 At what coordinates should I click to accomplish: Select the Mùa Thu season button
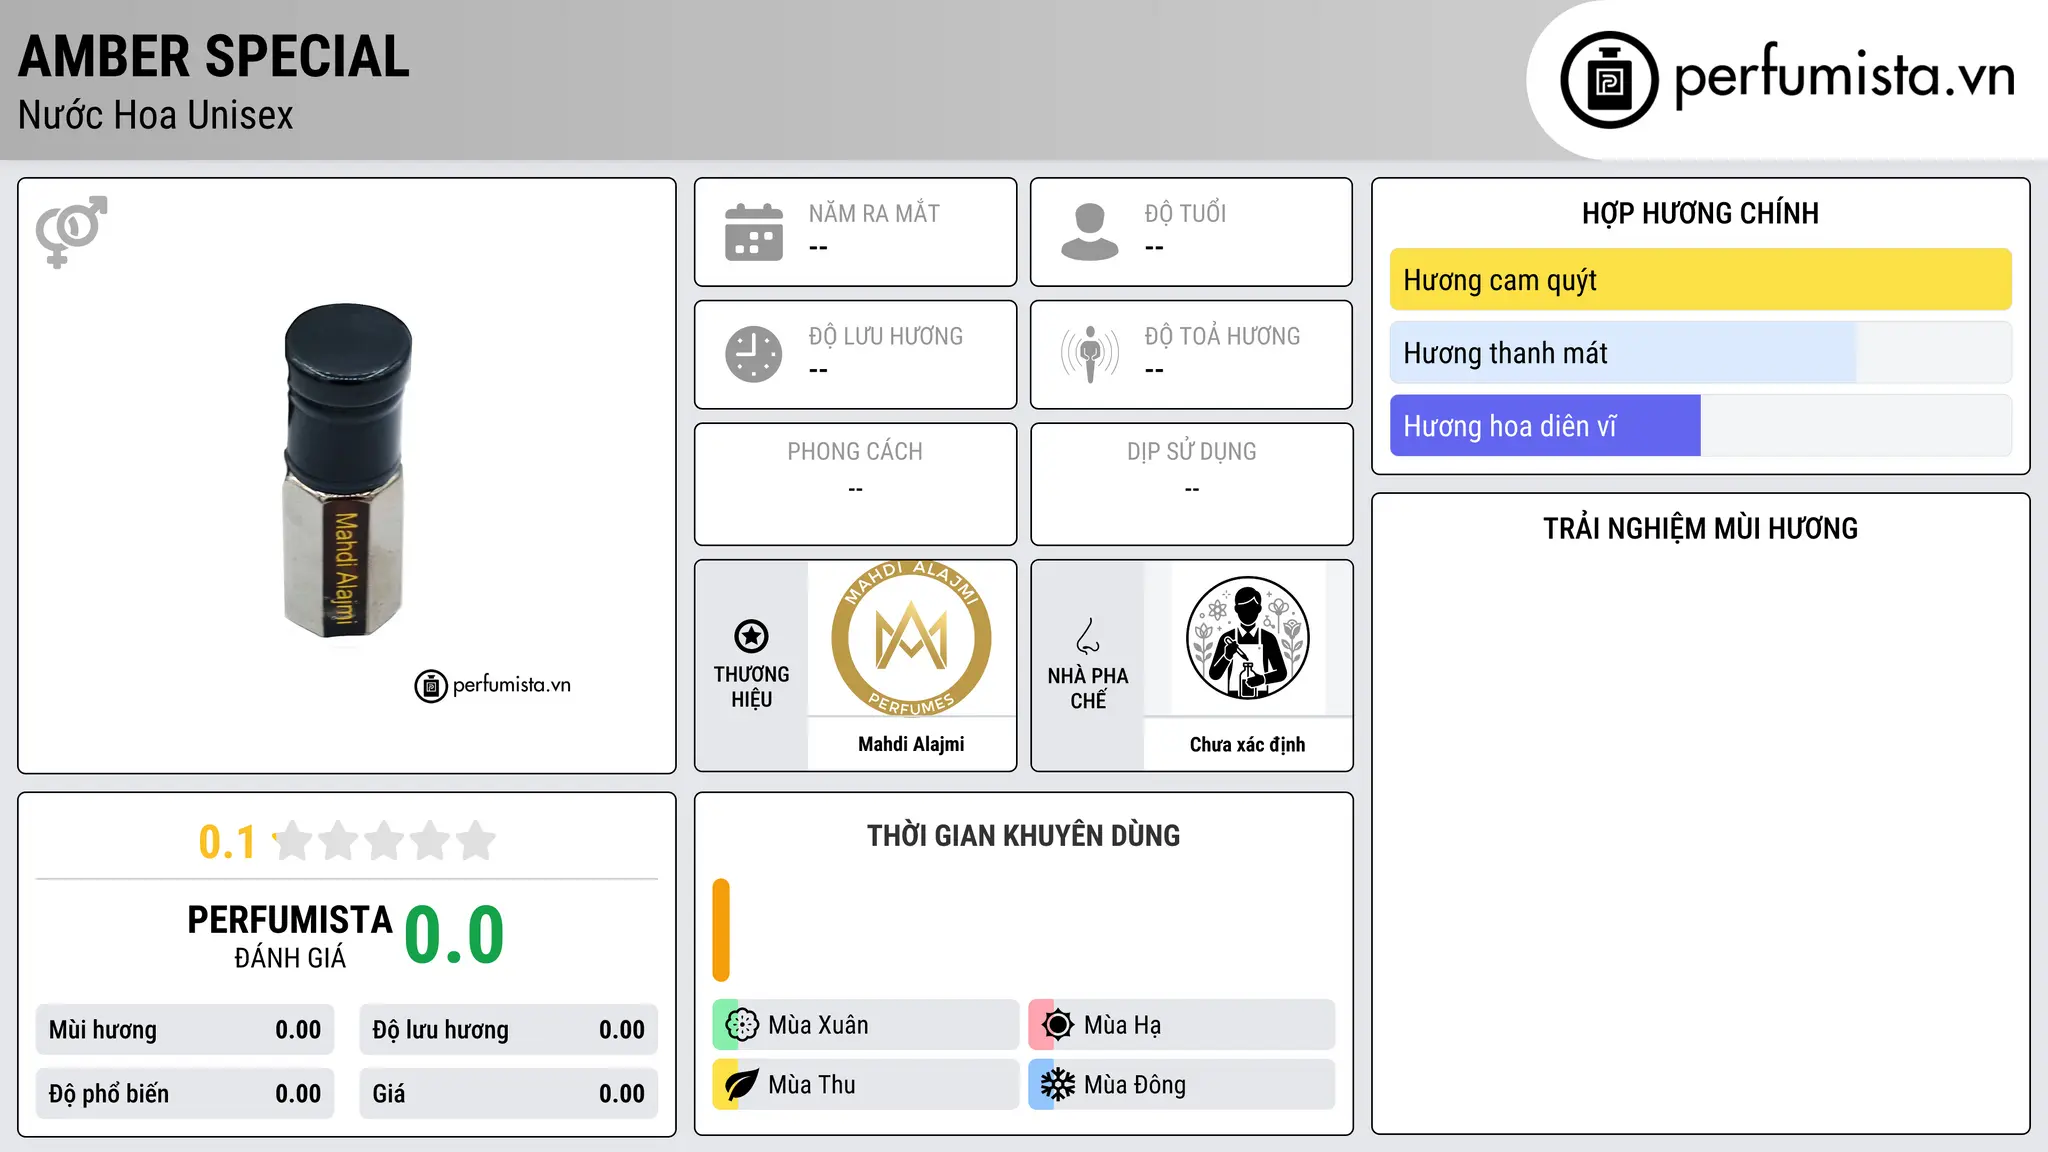pos(866,1085)
